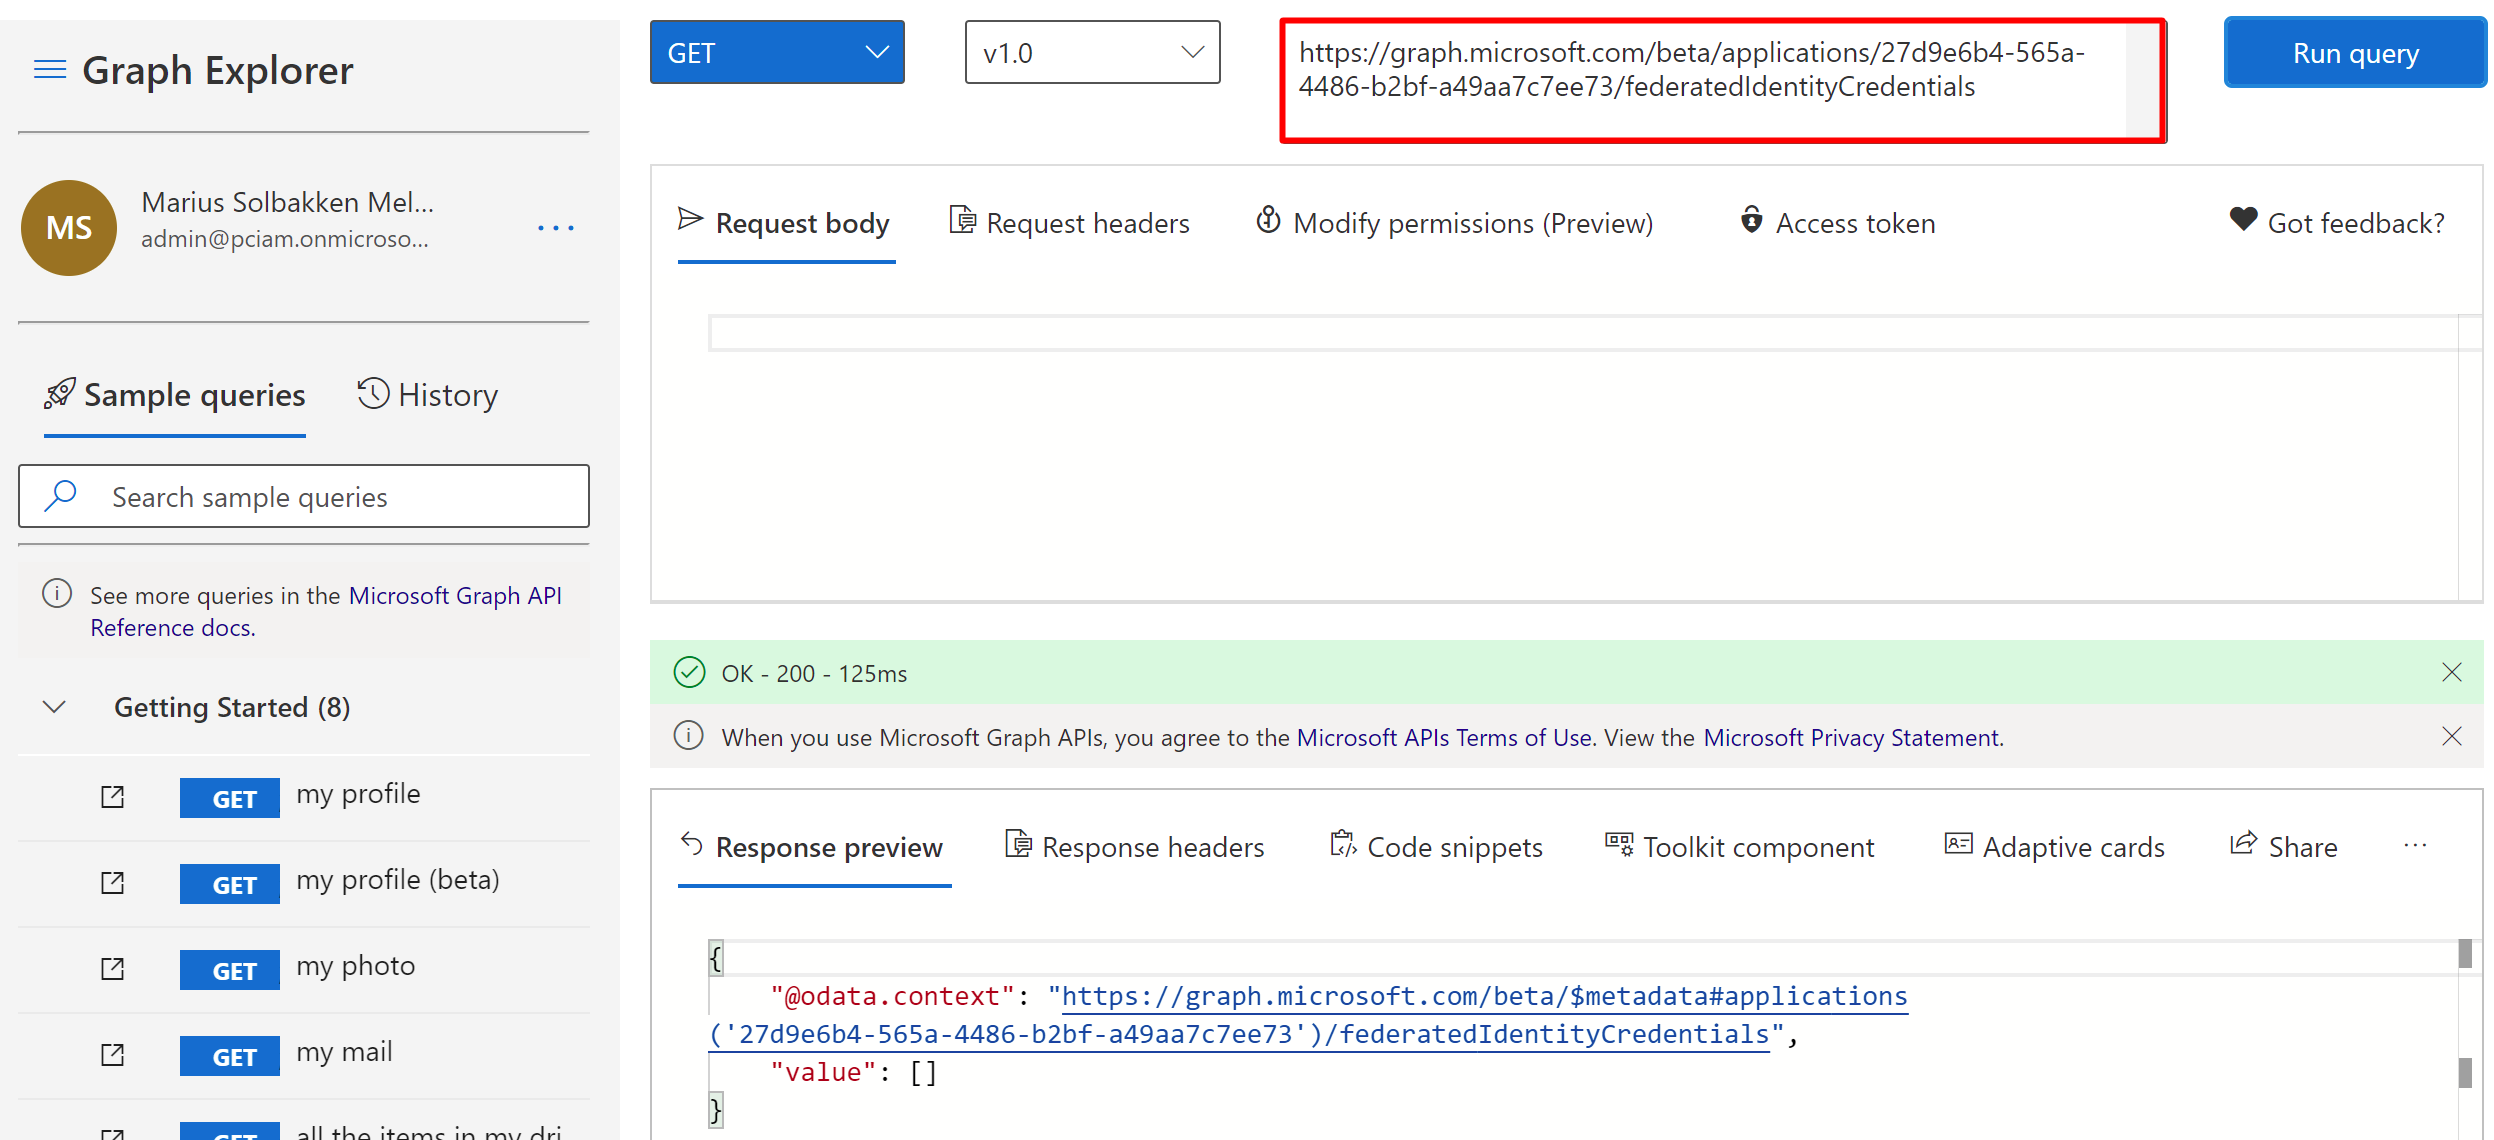Open the v1.0 API version dropdown
Screen dimensions: 2494x1140
click(x=1092, y=53)
